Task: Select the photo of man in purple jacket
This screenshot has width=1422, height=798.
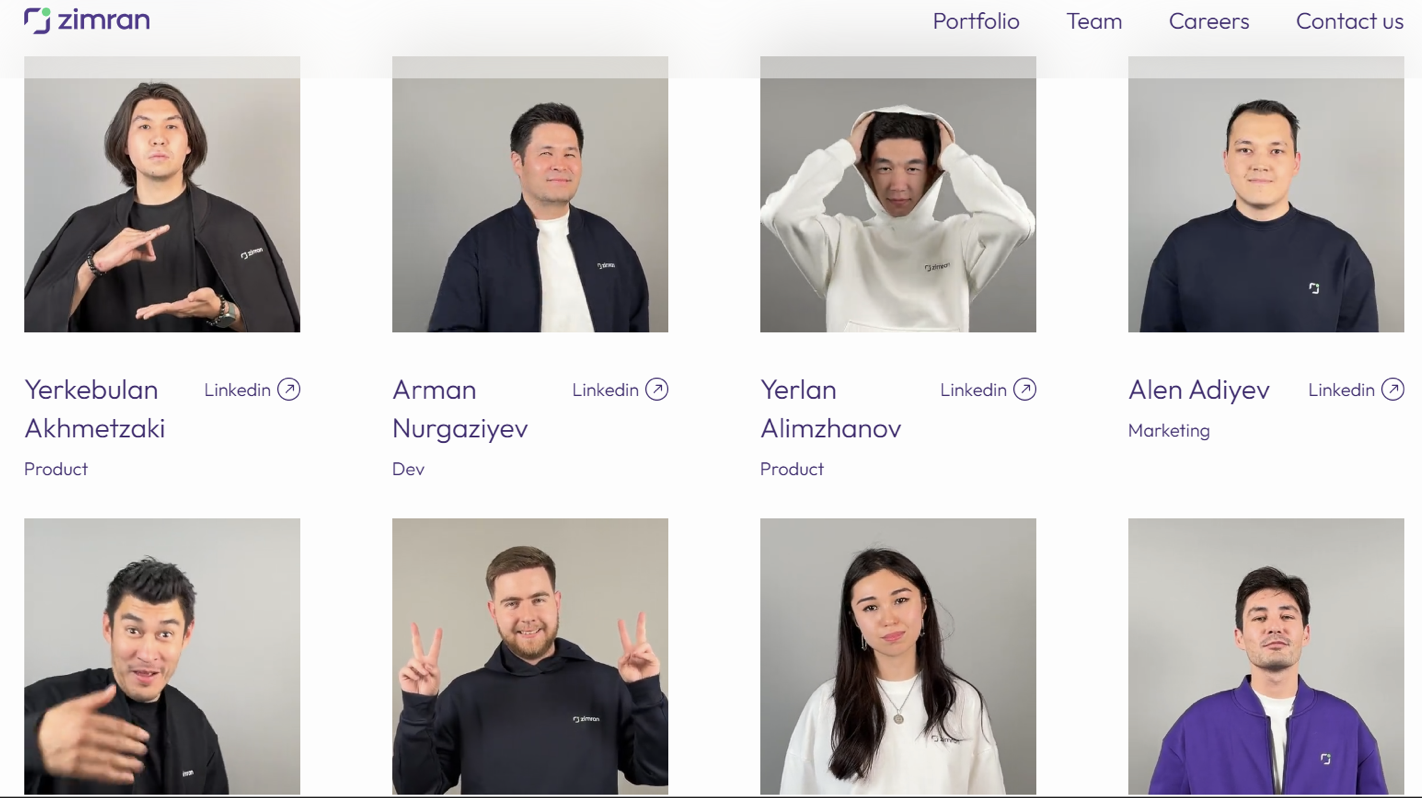Action: point(1266,656)
